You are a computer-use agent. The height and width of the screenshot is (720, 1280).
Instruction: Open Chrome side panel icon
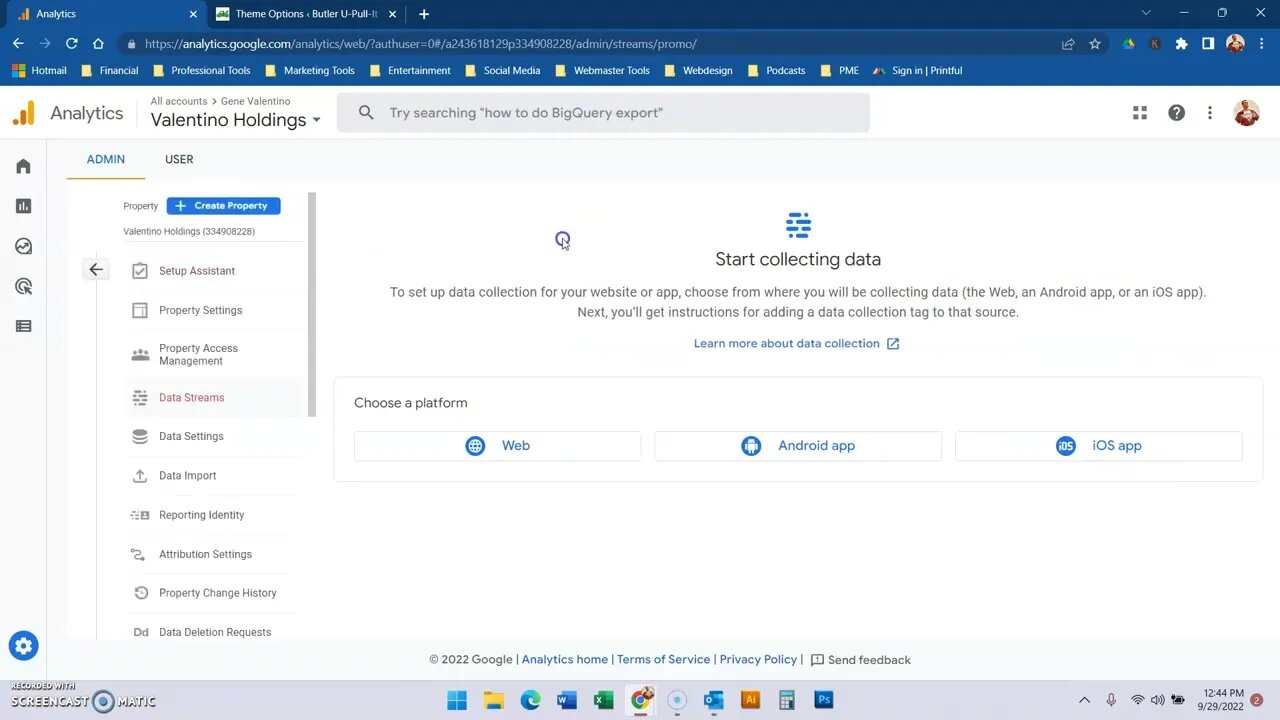[x=1208, y=44]
